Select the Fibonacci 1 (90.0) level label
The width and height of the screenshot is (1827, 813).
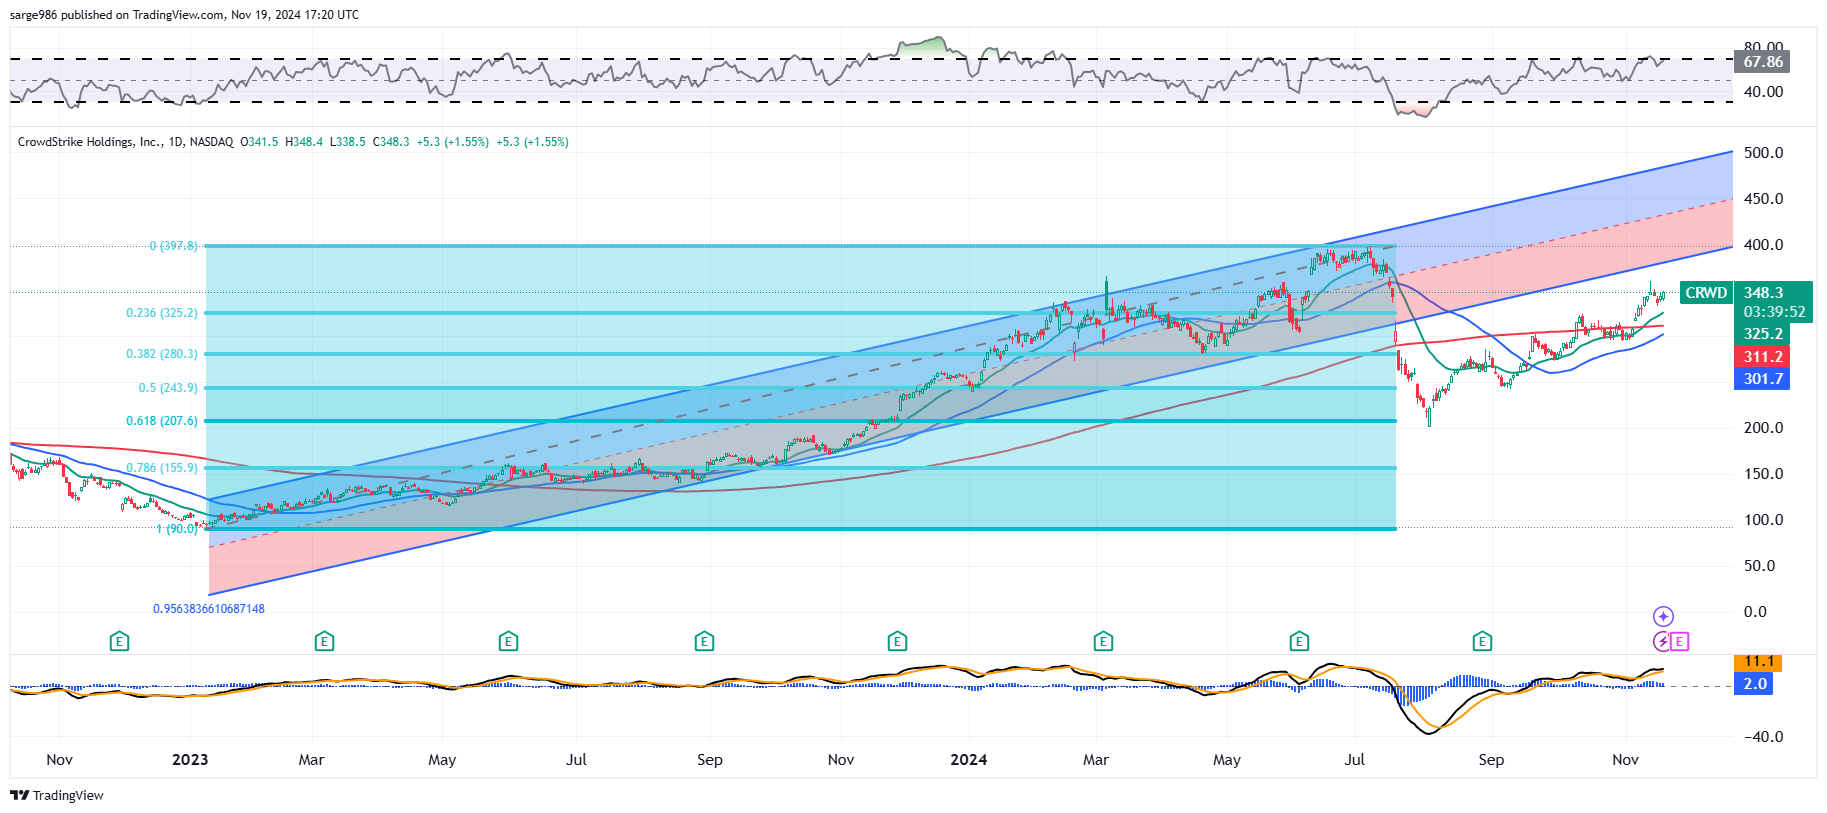point(177,529)
